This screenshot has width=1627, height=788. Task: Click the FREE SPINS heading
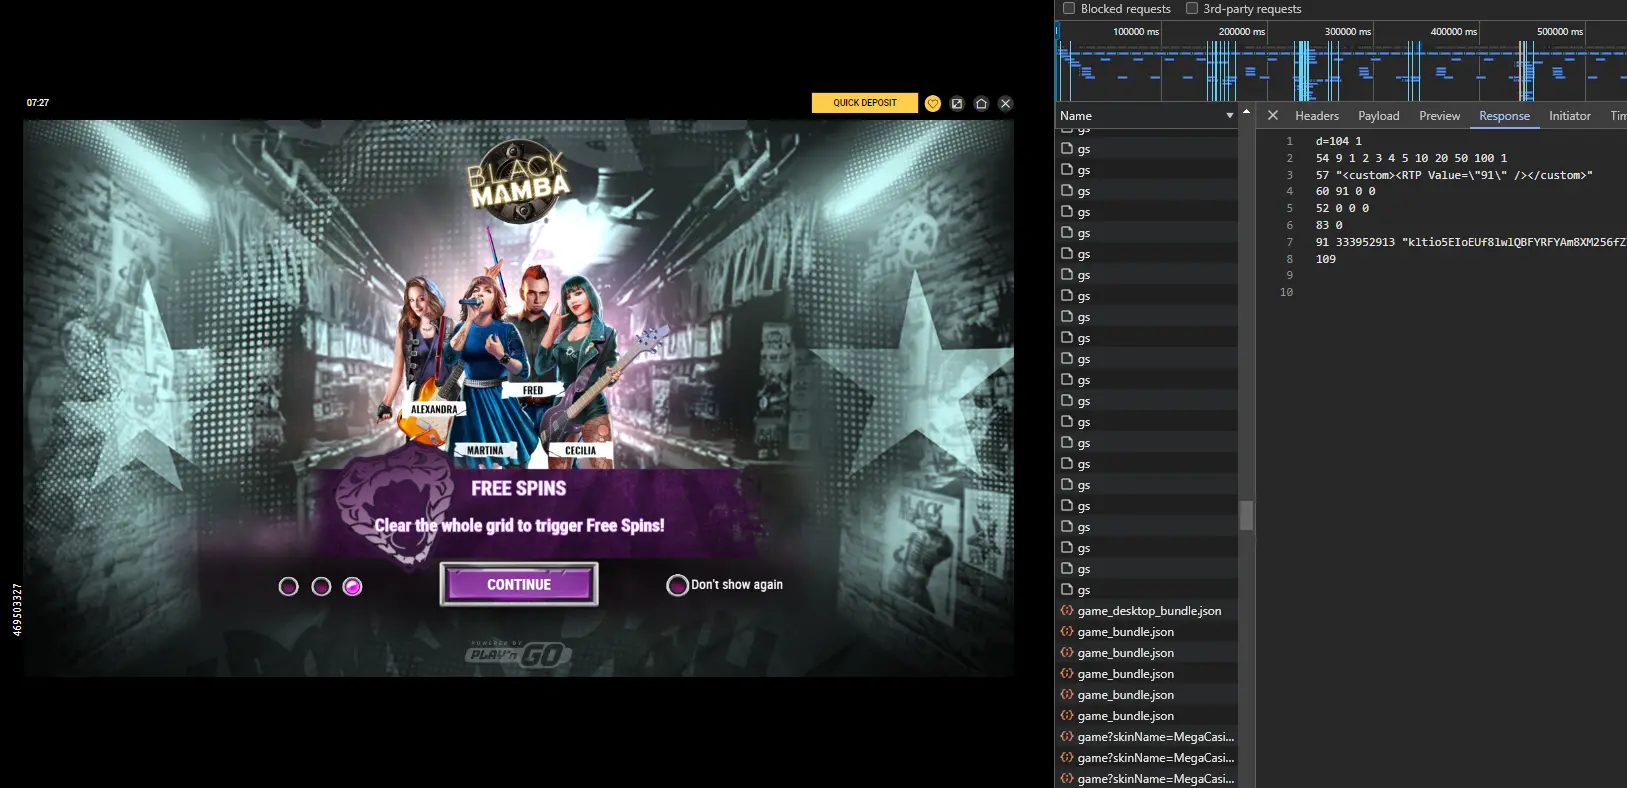519,488
